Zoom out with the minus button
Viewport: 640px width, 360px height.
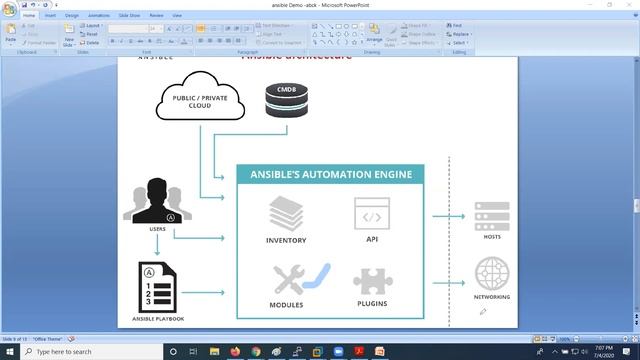point(576,339)
